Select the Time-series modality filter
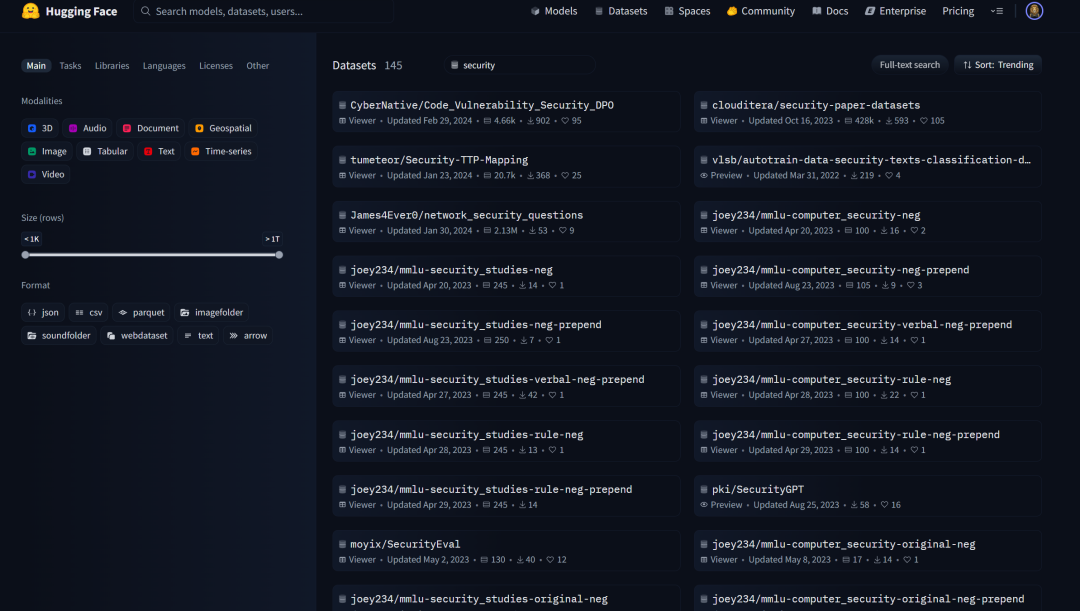 pos(221,152)
